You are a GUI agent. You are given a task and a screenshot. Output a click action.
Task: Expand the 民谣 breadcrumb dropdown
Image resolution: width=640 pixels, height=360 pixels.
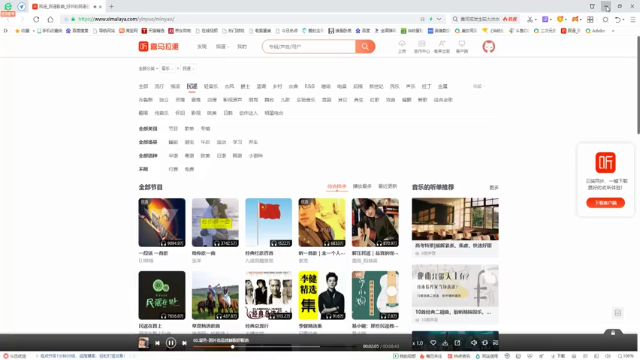coord(188,68)
